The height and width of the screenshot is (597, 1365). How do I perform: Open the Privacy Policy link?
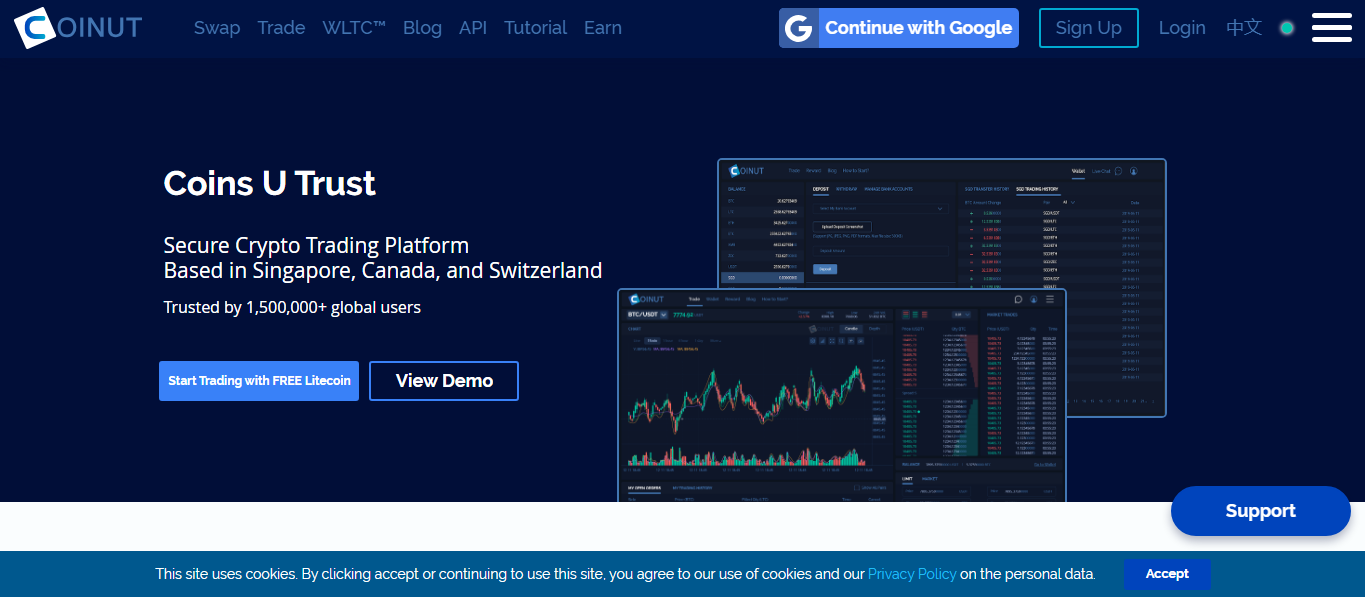pyautogui.click(x=912, y=574)
